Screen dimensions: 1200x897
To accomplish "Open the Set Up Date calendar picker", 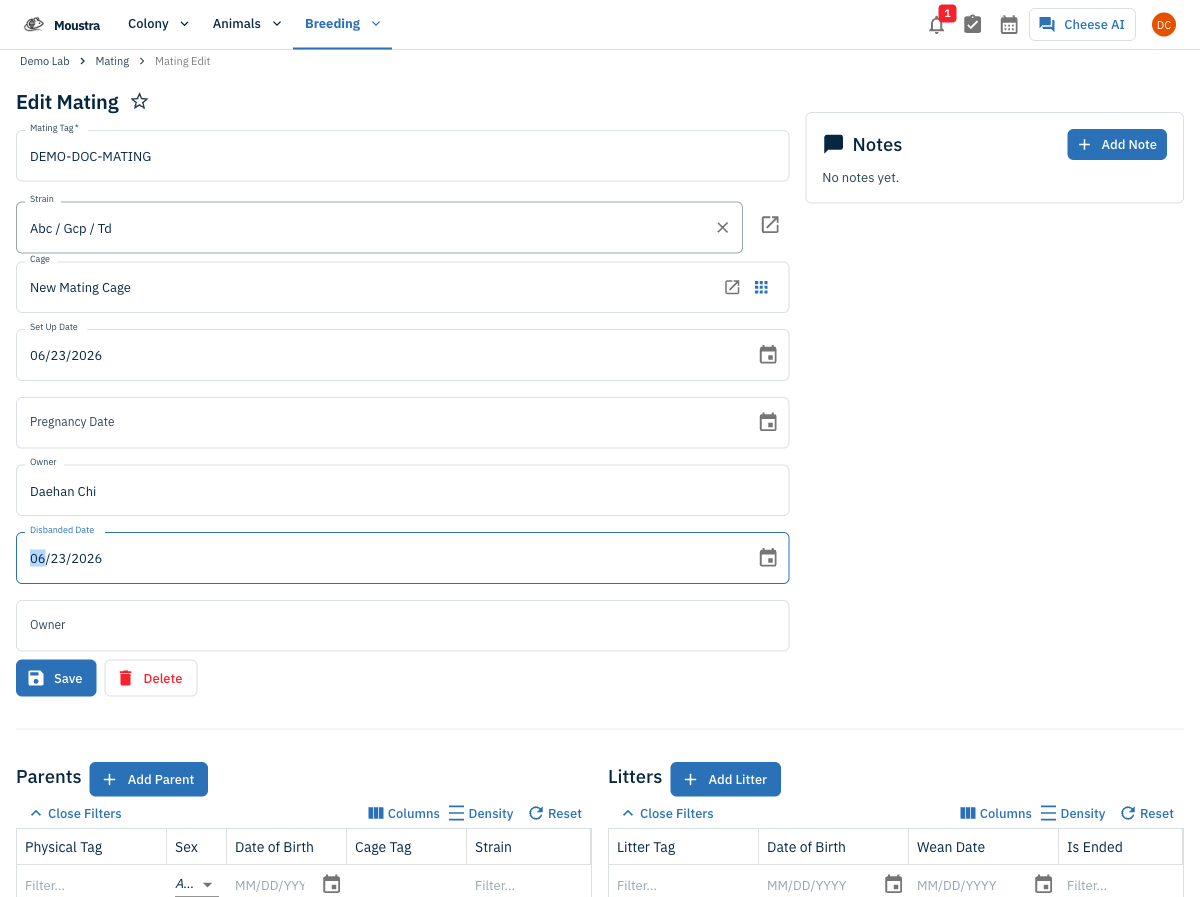I will [x=768, y=355].
